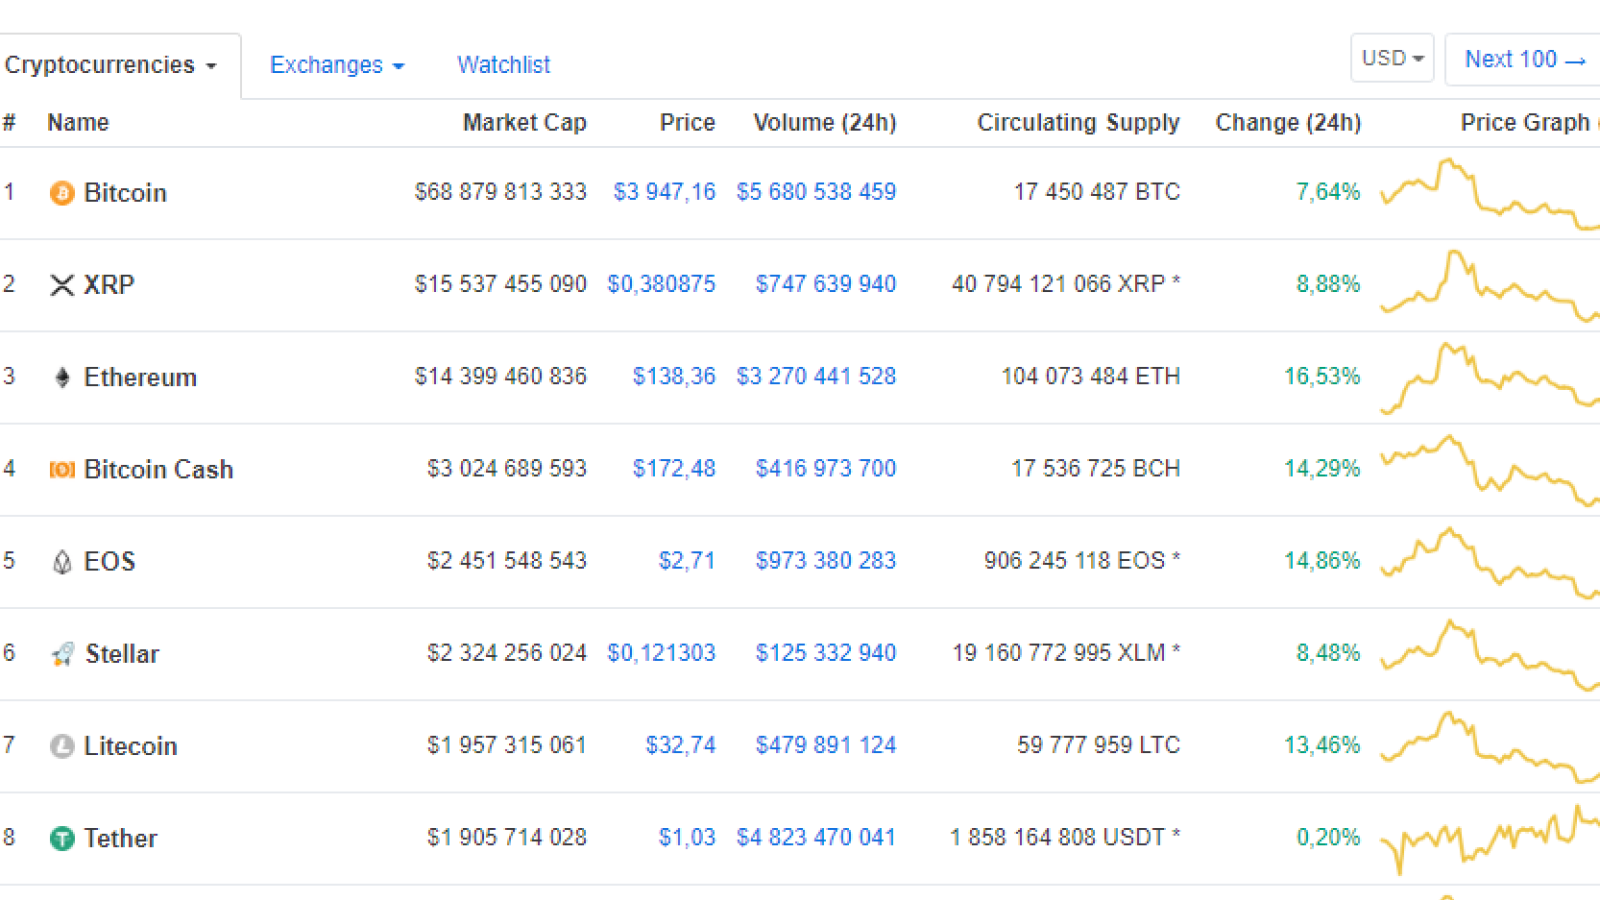The width and height of the screenshot is (1600, 900).
Task: Click Bitcoin price $3 947,16
Action: [664, 192]
